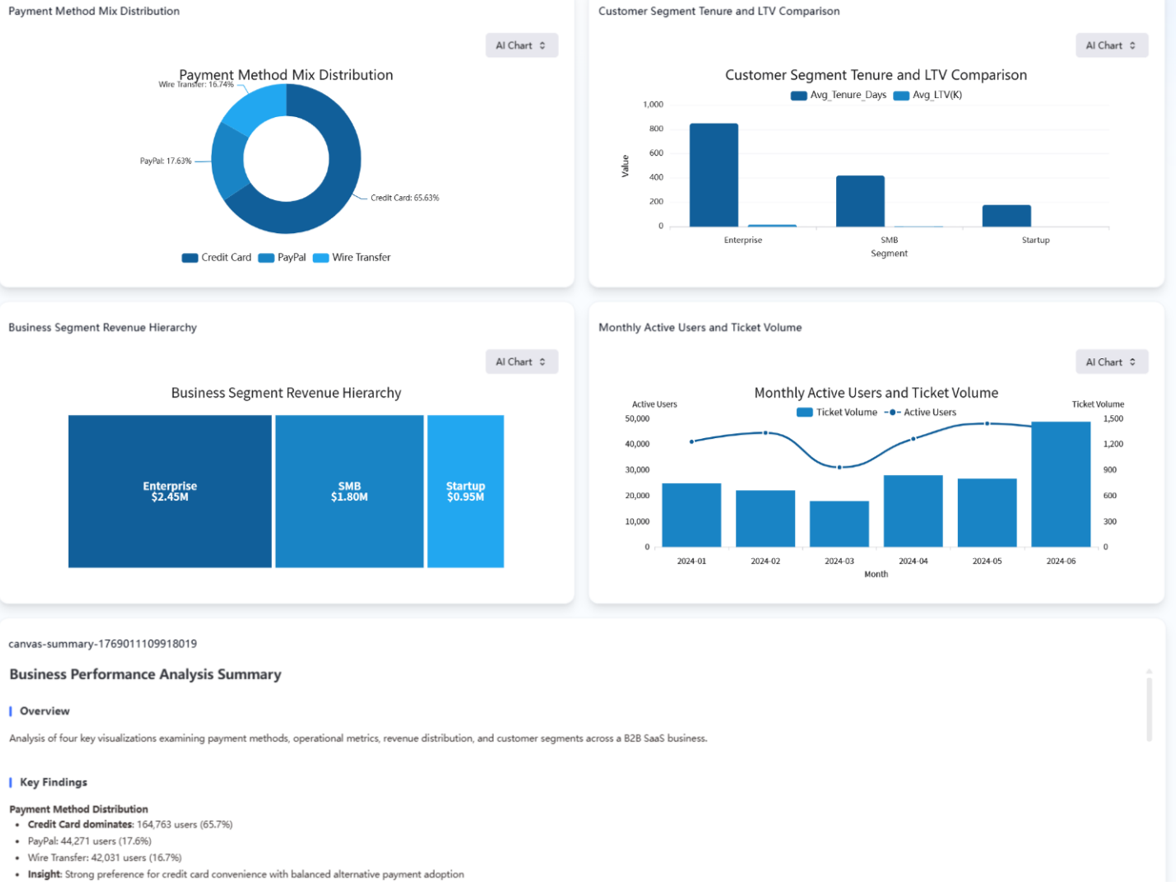The width and height of the screenshot is (1176, 885).
Task: Open the AI Chart selector for Monthly Active Users
Action: pos(1110,361)
